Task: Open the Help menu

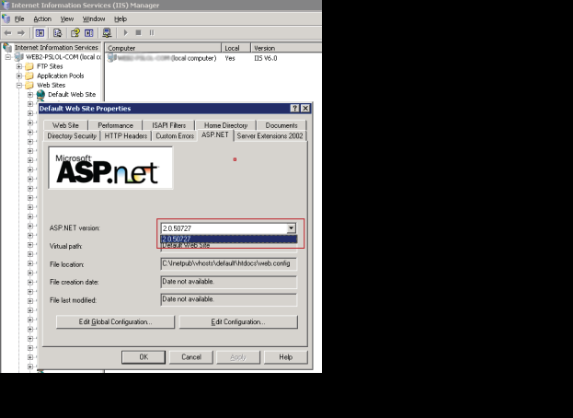Action: coord(120,19)
